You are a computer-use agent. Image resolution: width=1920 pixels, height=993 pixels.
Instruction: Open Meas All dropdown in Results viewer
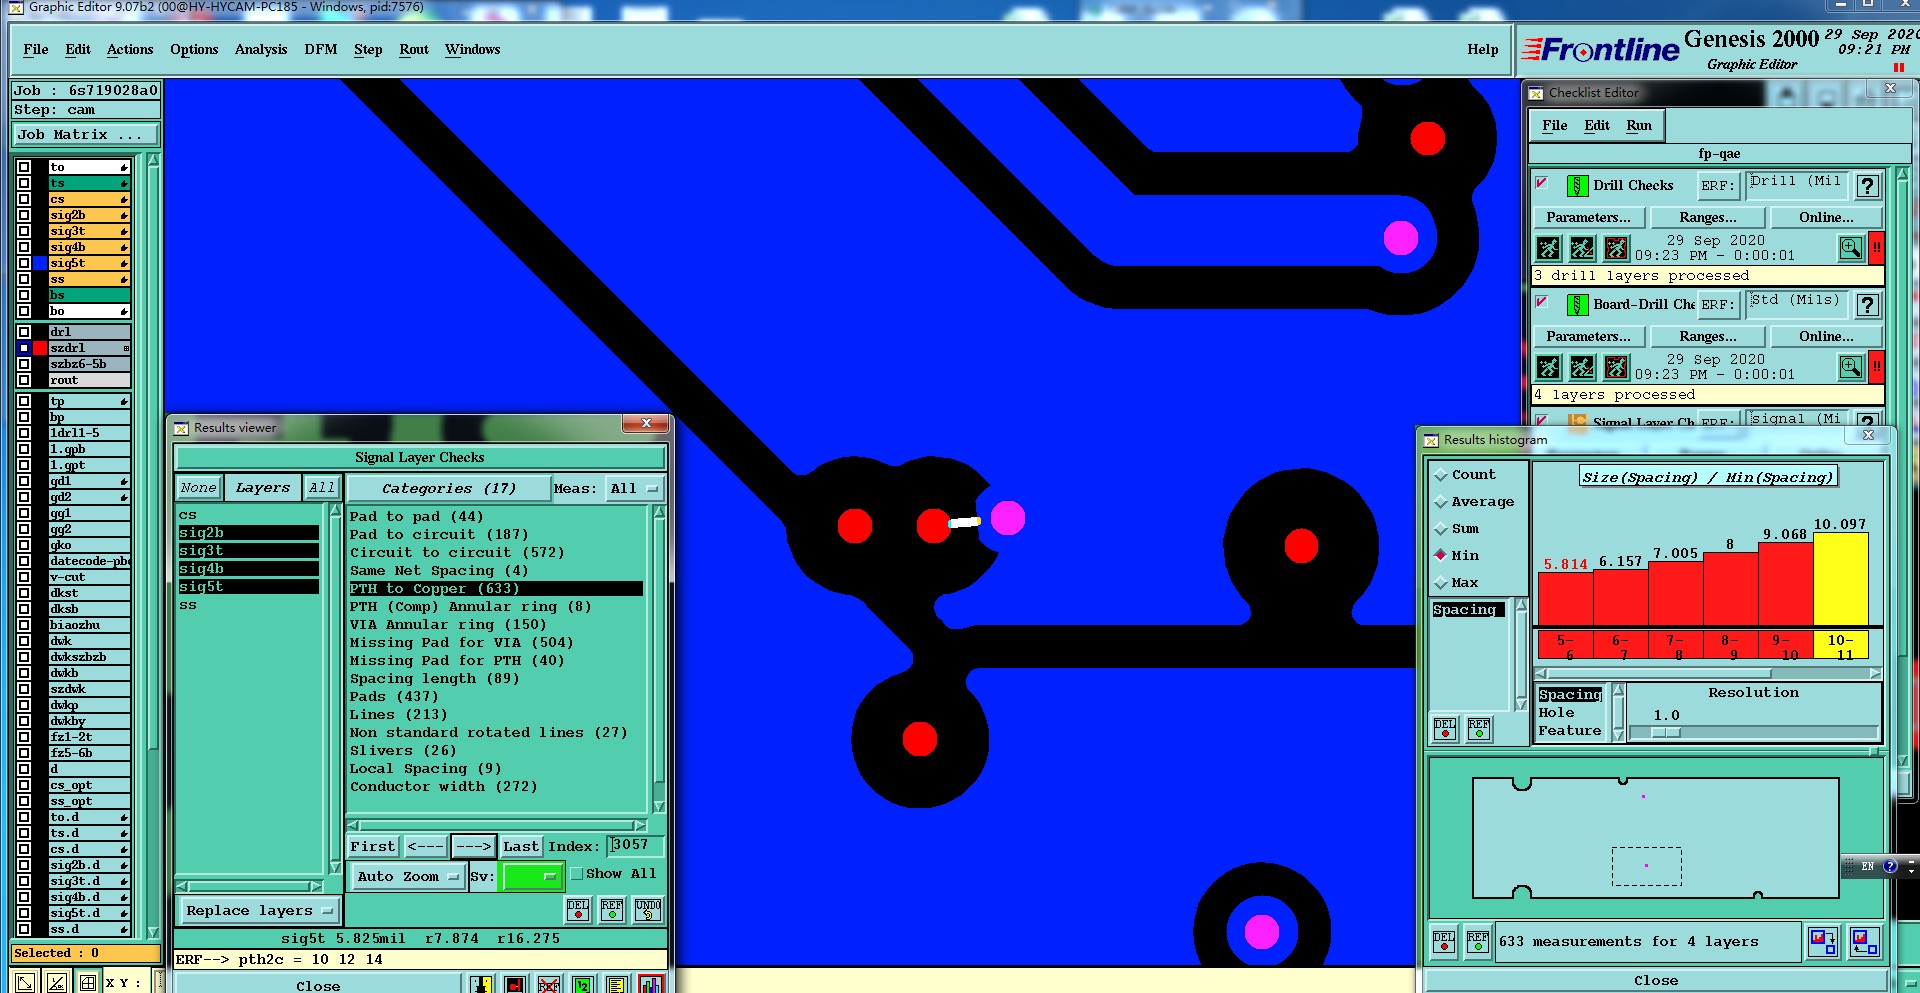(x=634, y=489)
